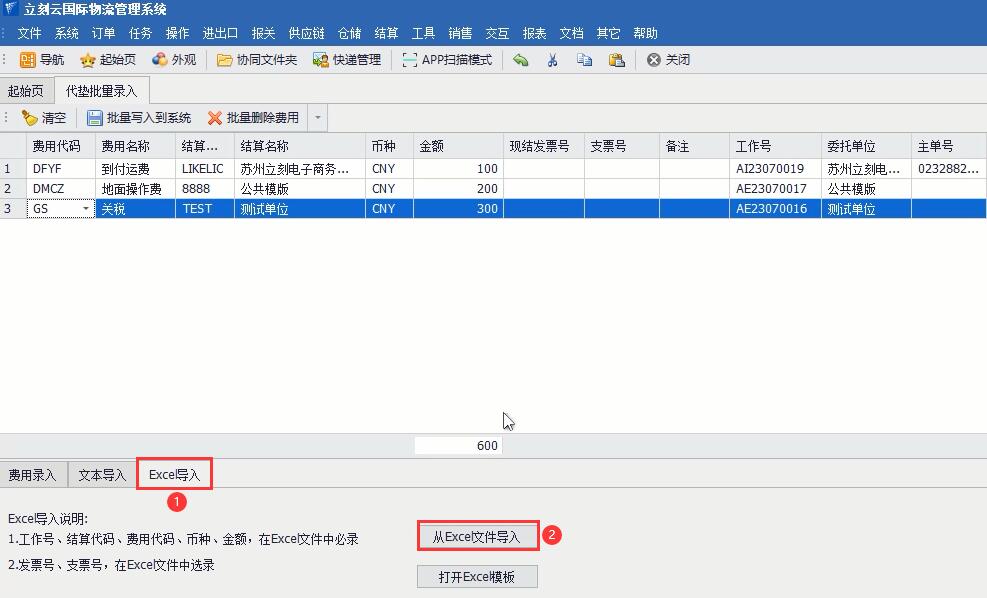Open the 操作 menu
The image size is (987, 598).
pos(178,33)
